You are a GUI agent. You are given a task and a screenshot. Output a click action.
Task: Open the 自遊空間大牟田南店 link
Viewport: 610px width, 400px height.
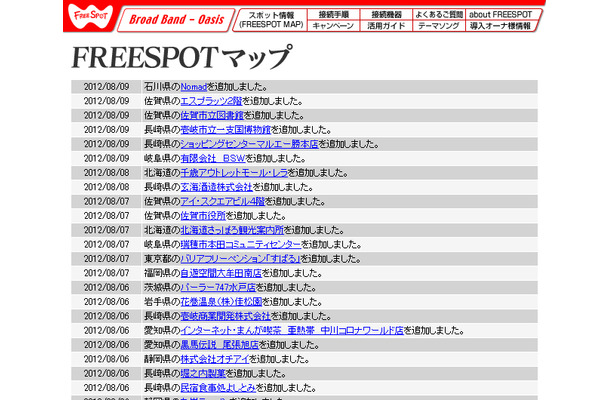pos(221,273)
